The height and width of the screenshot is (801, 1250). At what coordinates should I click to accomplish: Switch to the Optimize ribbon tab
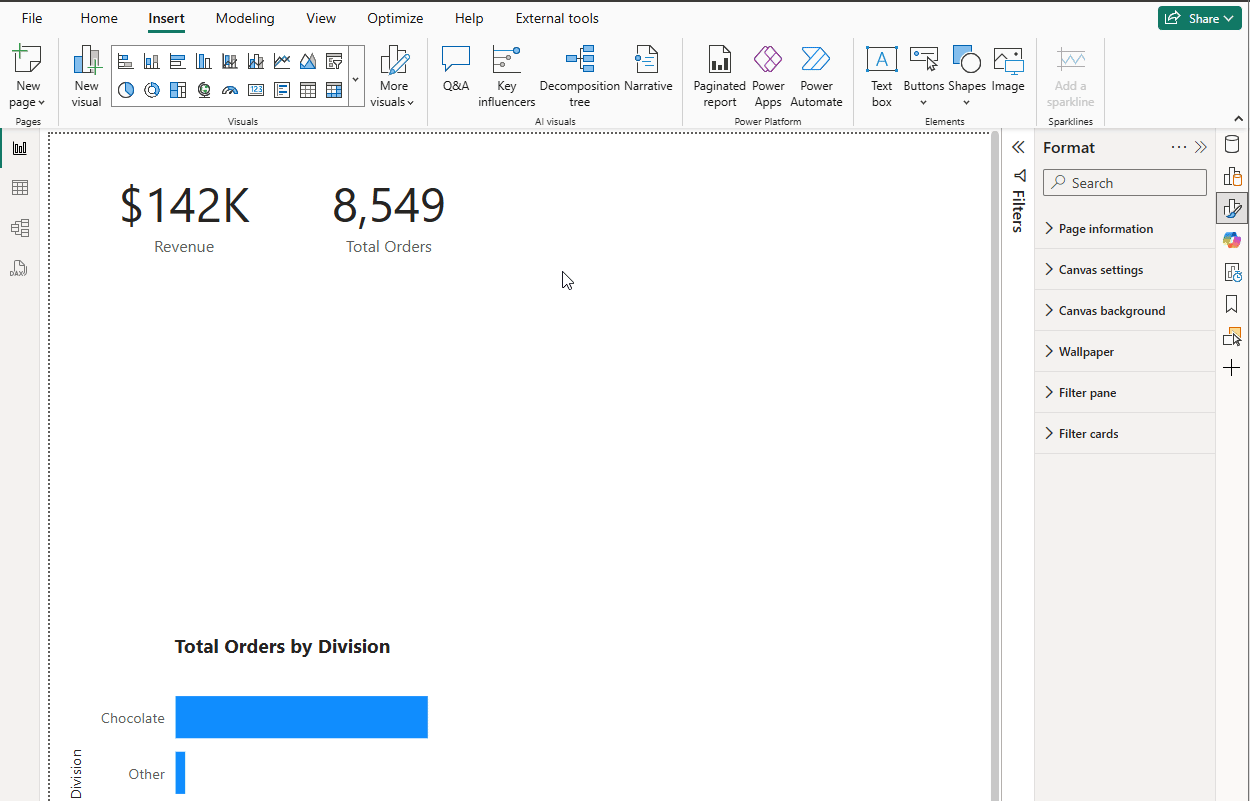click(x=395, y=18)
